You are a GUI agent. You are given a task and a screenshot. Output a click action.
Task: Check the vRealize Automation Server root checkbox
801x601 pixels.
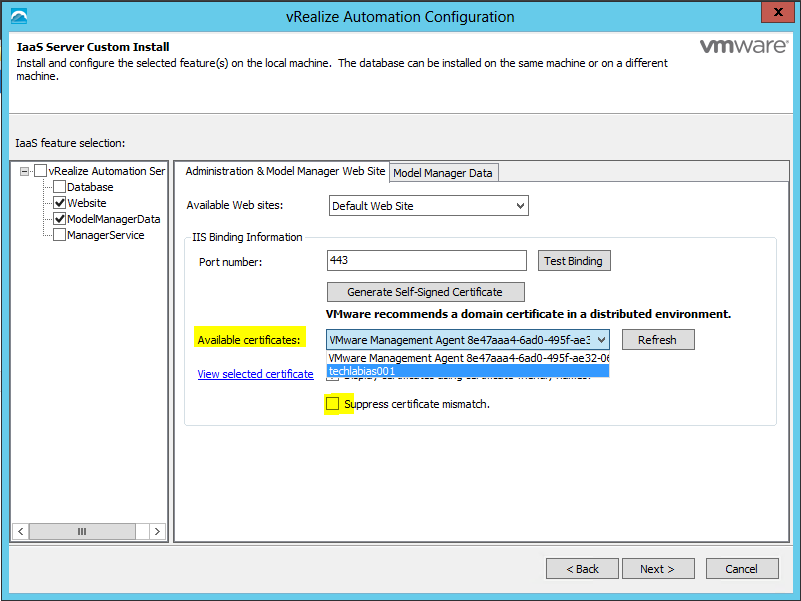(x=40, y=171)
